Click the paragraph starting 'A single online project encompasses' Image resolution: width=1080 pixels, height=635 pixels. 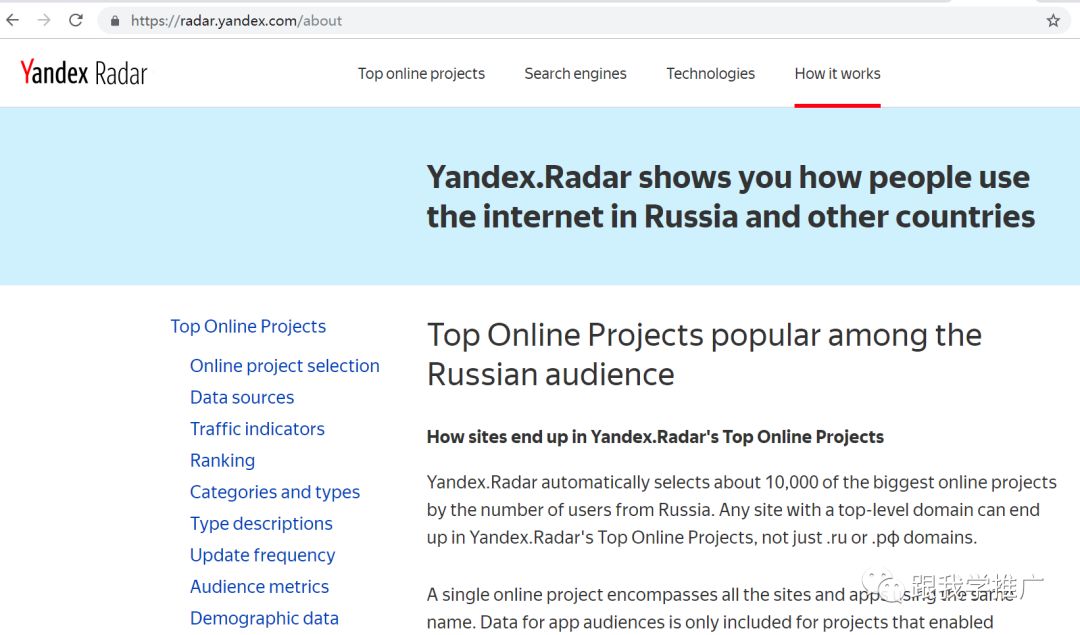[720, 608]
